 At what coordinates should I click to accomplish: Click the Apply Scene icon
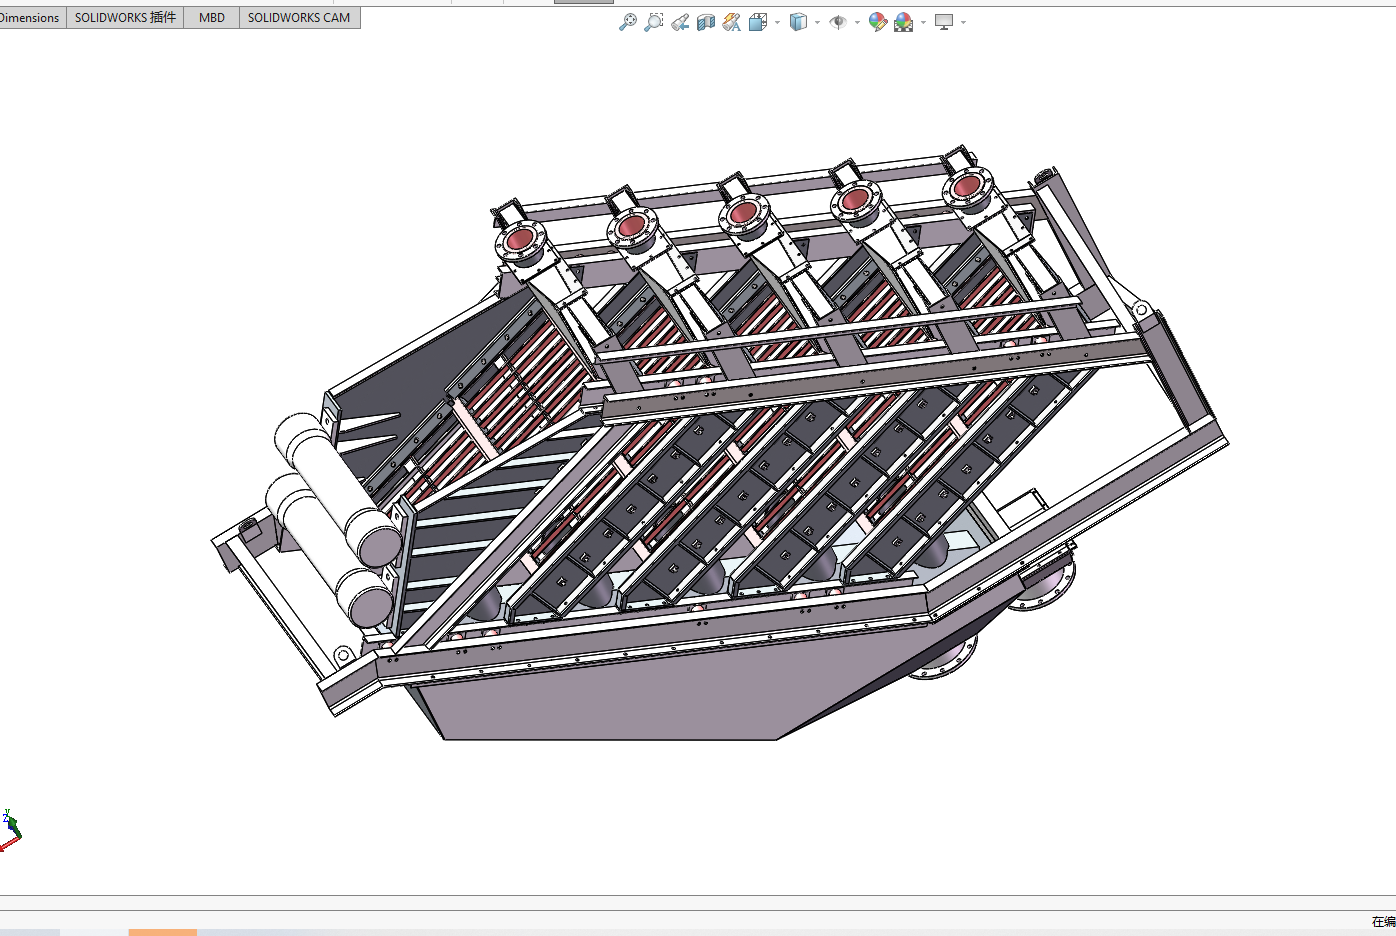(904, 22)
